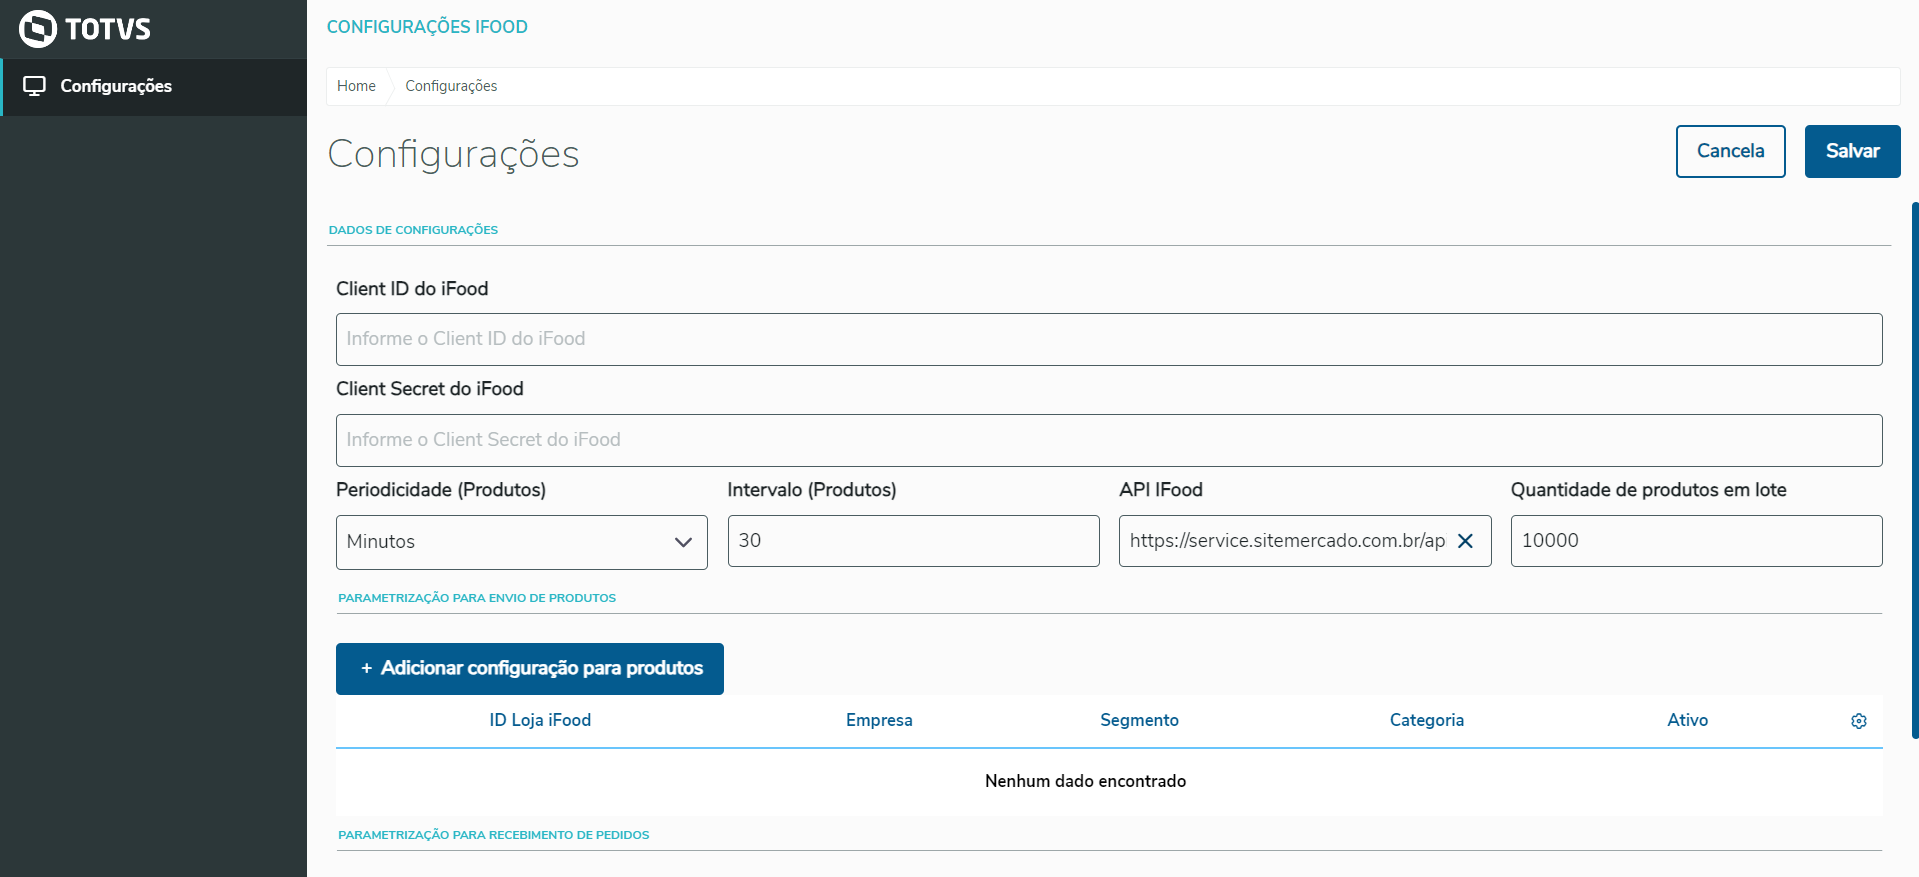Screen dimensions: 1919x877
Task: Click the ID Loja iFood column header
Action: 540,720
